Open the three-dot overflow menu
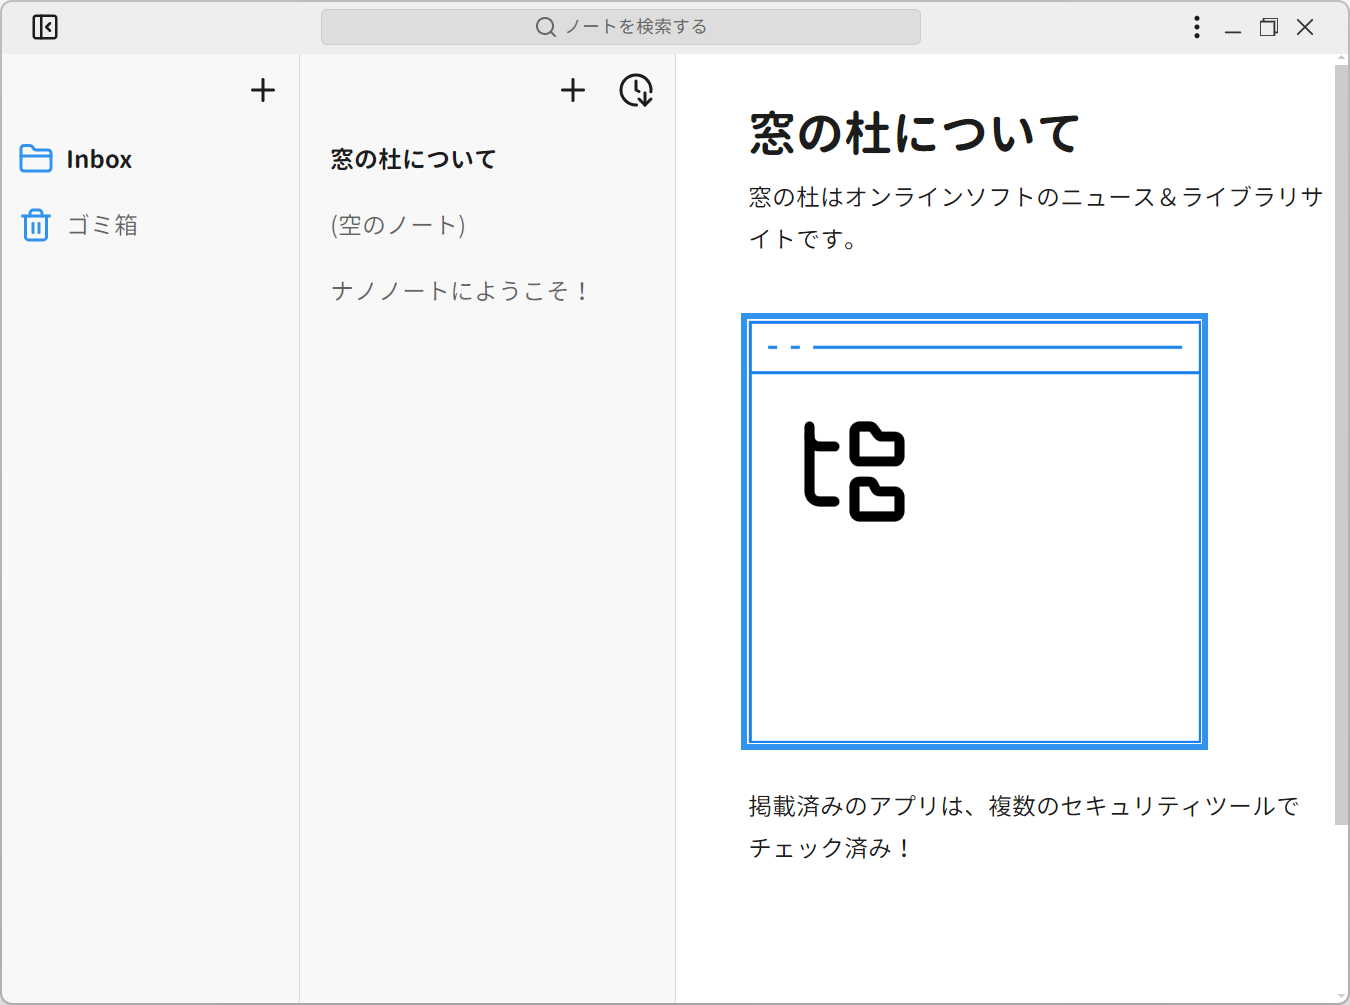1350x1005 pixels. [x=1196, y=27]
